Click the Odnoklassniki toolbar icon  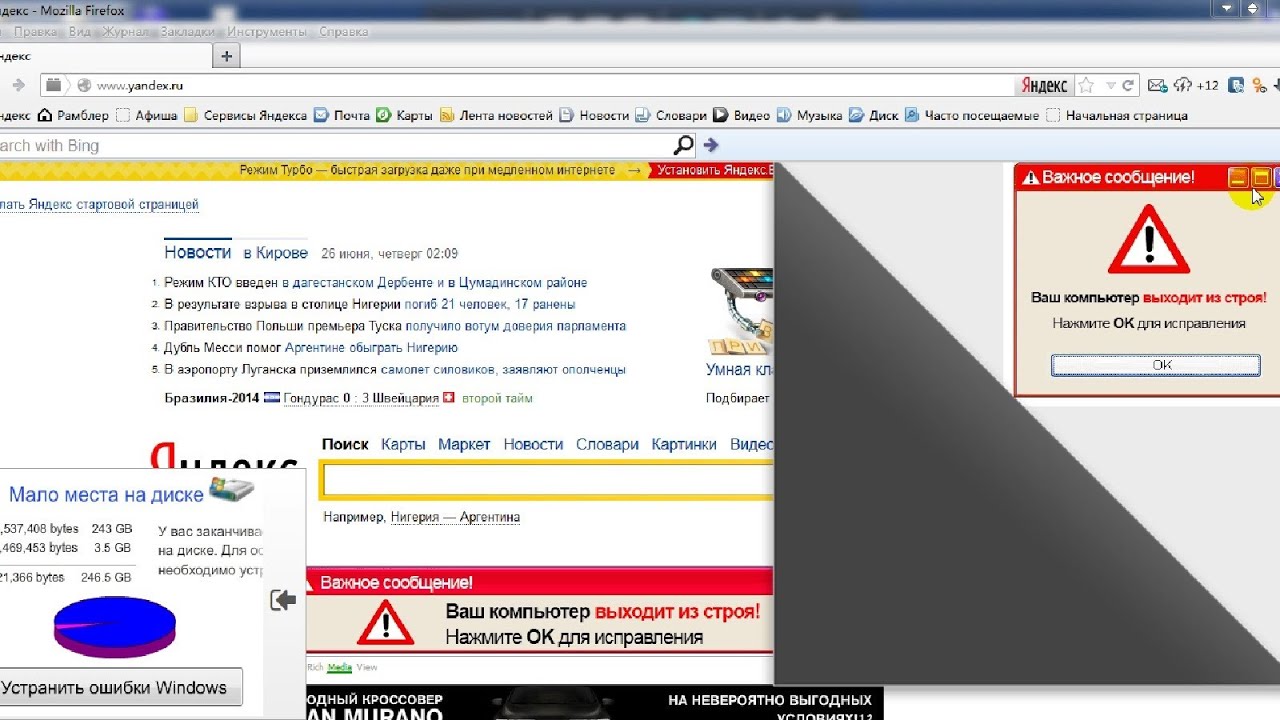[1260, 86]
